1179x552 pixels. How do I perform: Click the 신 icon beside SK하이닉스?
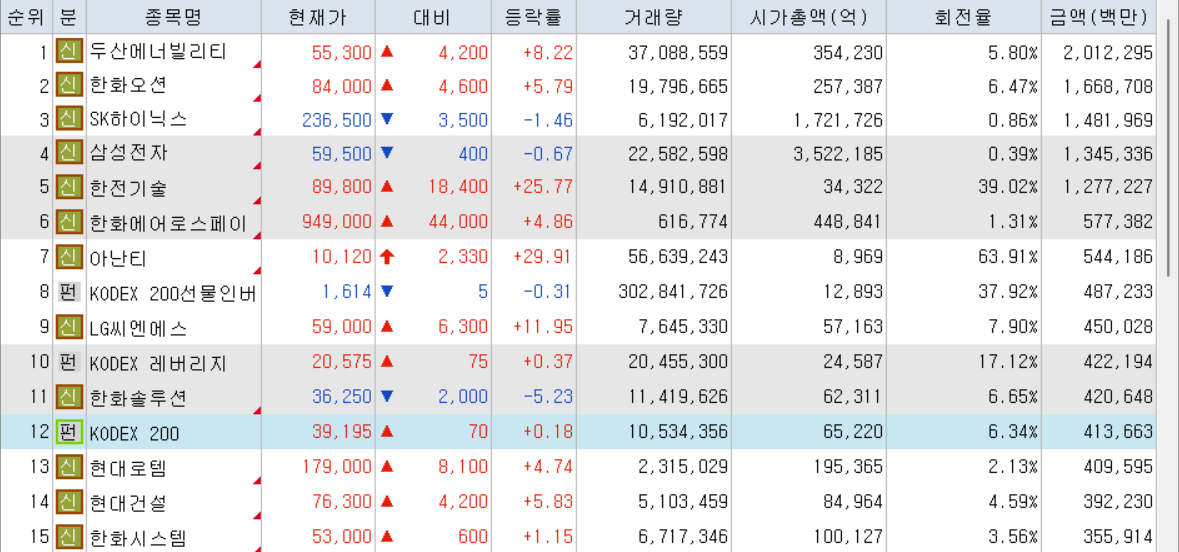click(69, 119)
